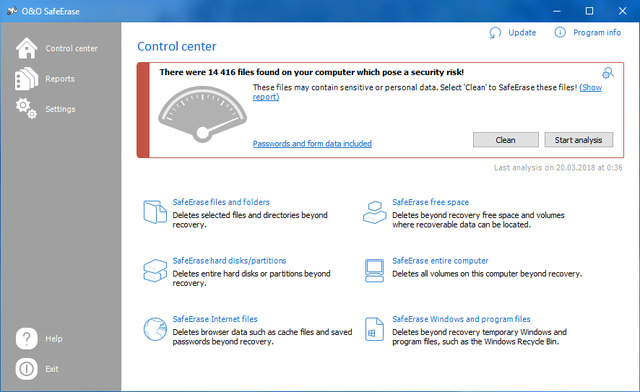Image resolution: width=640 pixels, height=392 pixels.
Task: Click the 'Deletes selected files and directories' description
Action: click(x=250, y=220)
